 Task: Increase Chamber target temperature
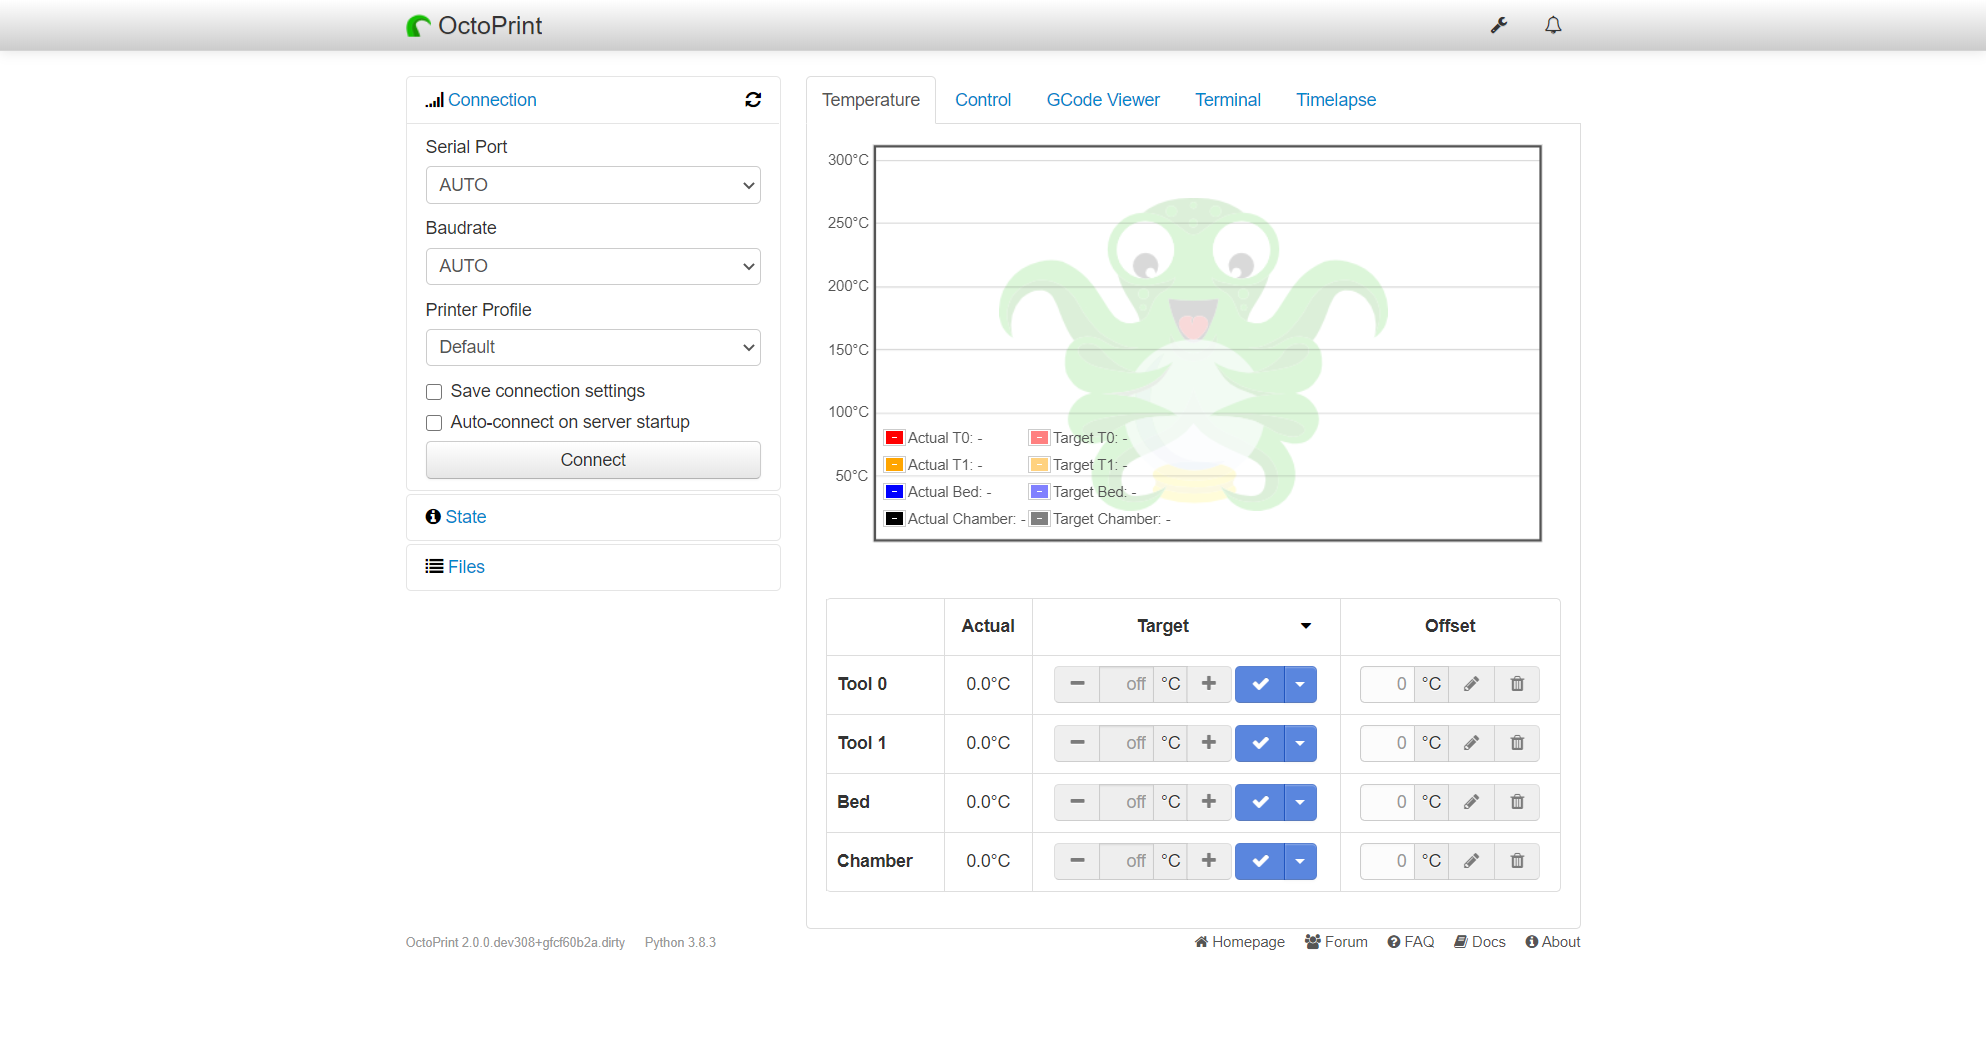click(x=1209, y=861)
